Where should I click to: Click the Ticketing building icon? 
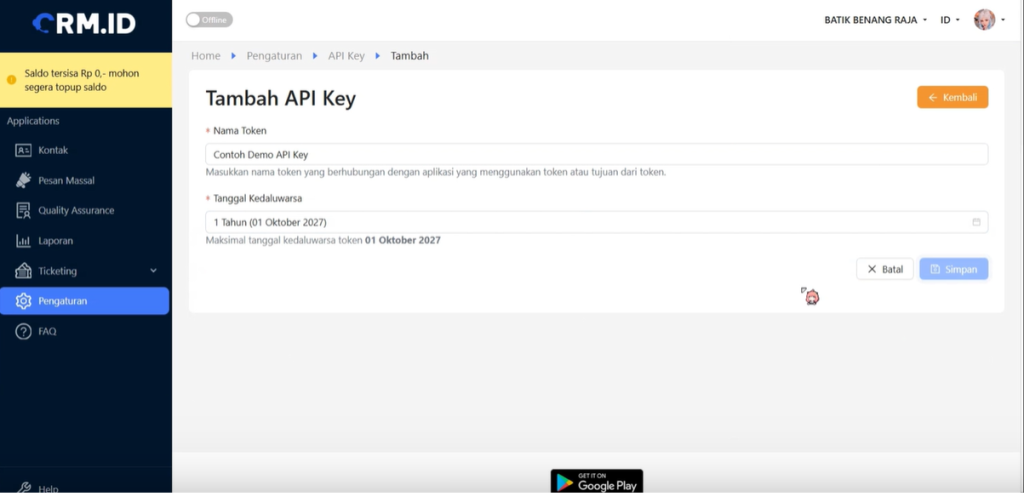coord(24,270)
